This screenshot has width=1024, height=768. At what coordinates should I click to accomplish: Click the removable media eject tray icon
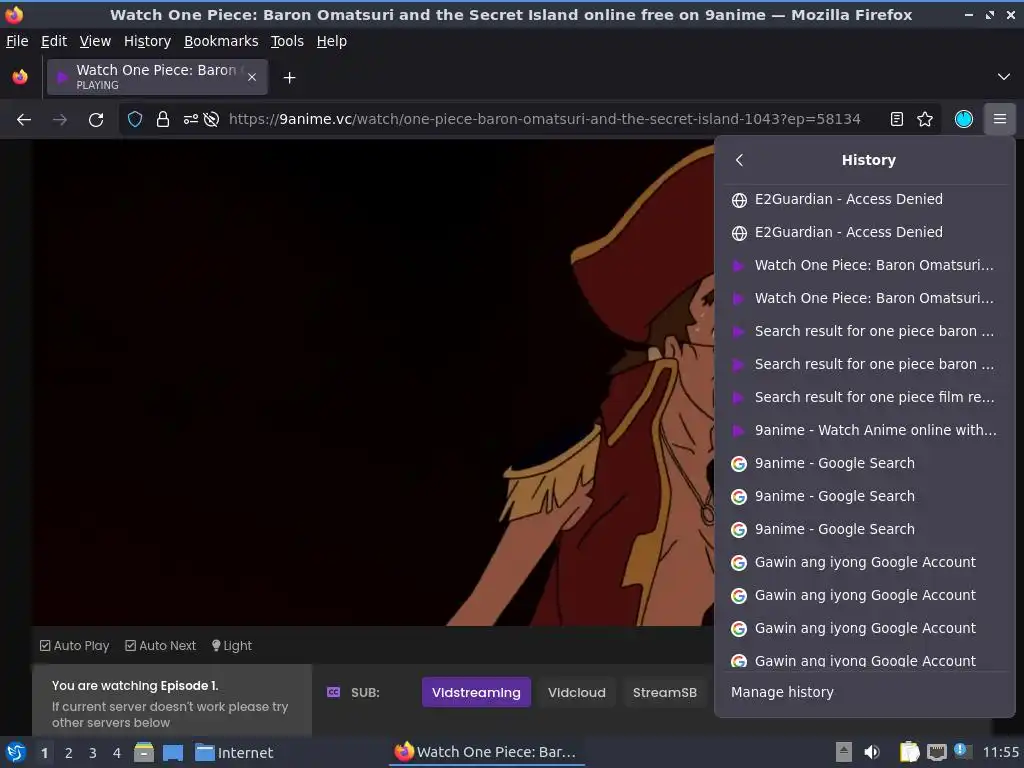[844, 752]
